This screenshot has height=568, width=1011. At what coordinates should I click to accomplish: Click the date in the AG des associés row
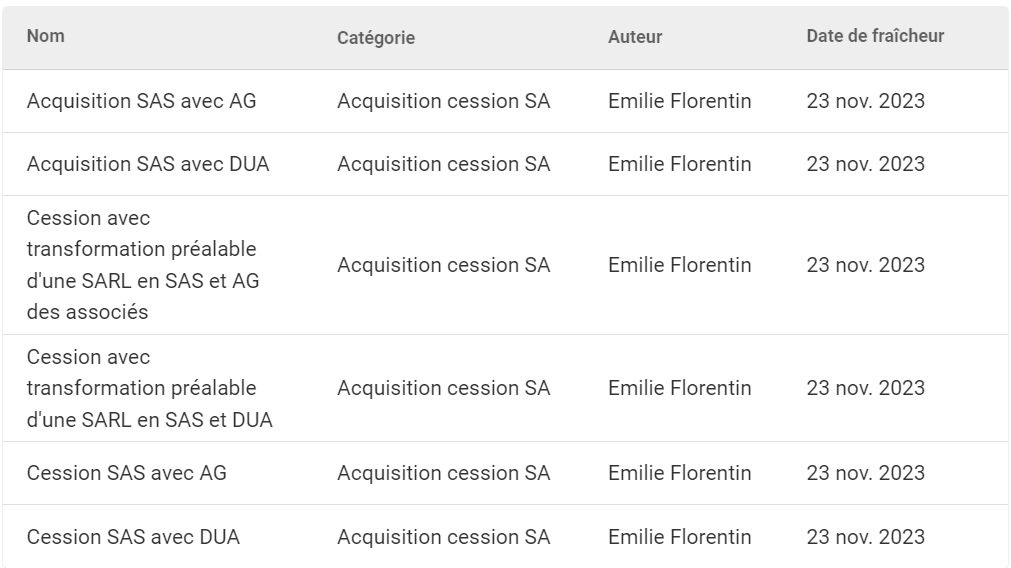[x=865, y=265]
